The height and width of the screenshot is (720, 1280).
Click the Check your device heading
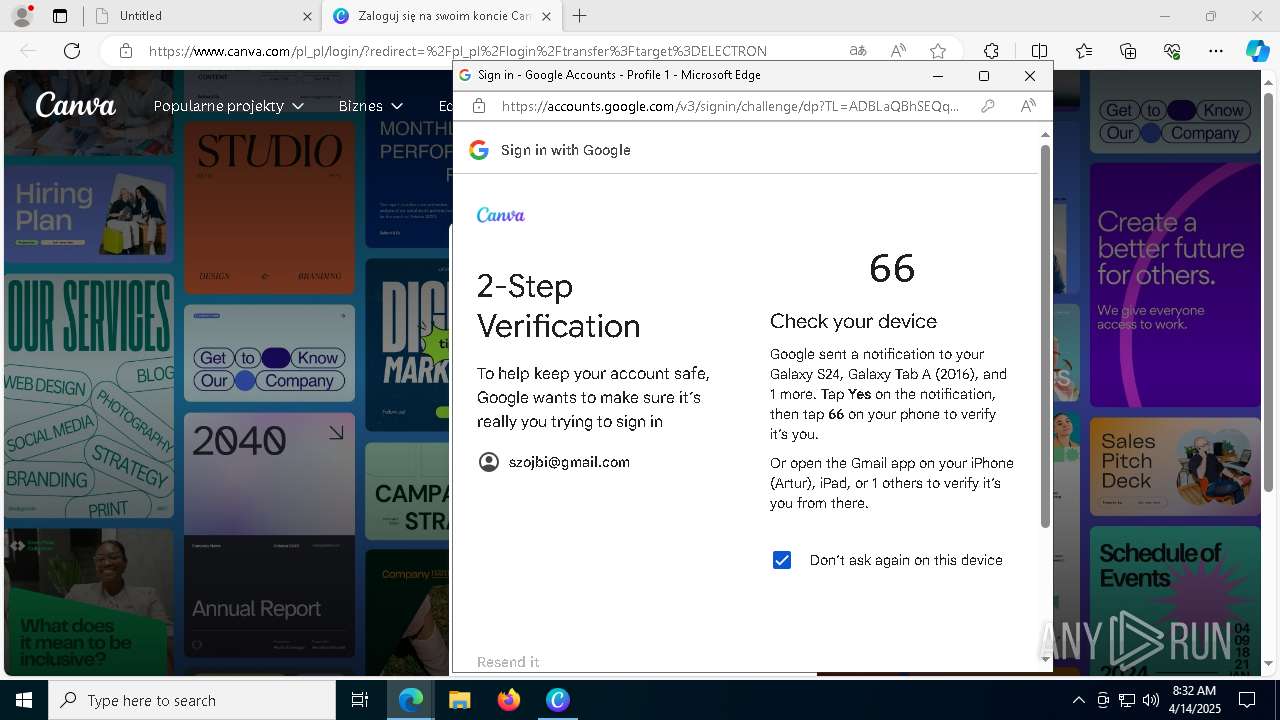pyautogui.click(x=853, y=321)
